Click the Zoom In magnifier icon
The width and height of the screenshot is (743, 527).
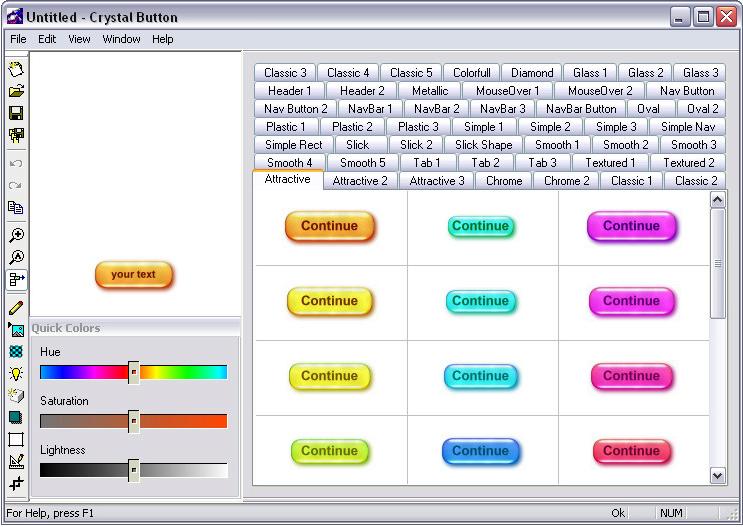coord(16,235)
